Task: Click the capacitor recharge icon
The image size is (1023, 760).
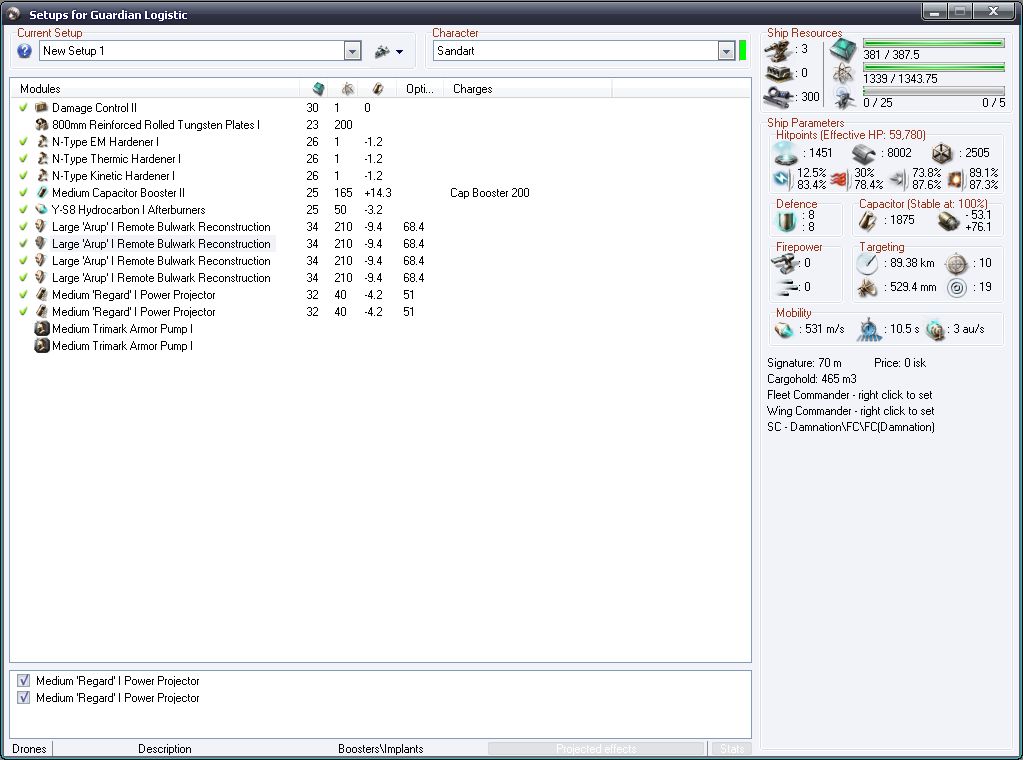Action: tap(948, 222)
